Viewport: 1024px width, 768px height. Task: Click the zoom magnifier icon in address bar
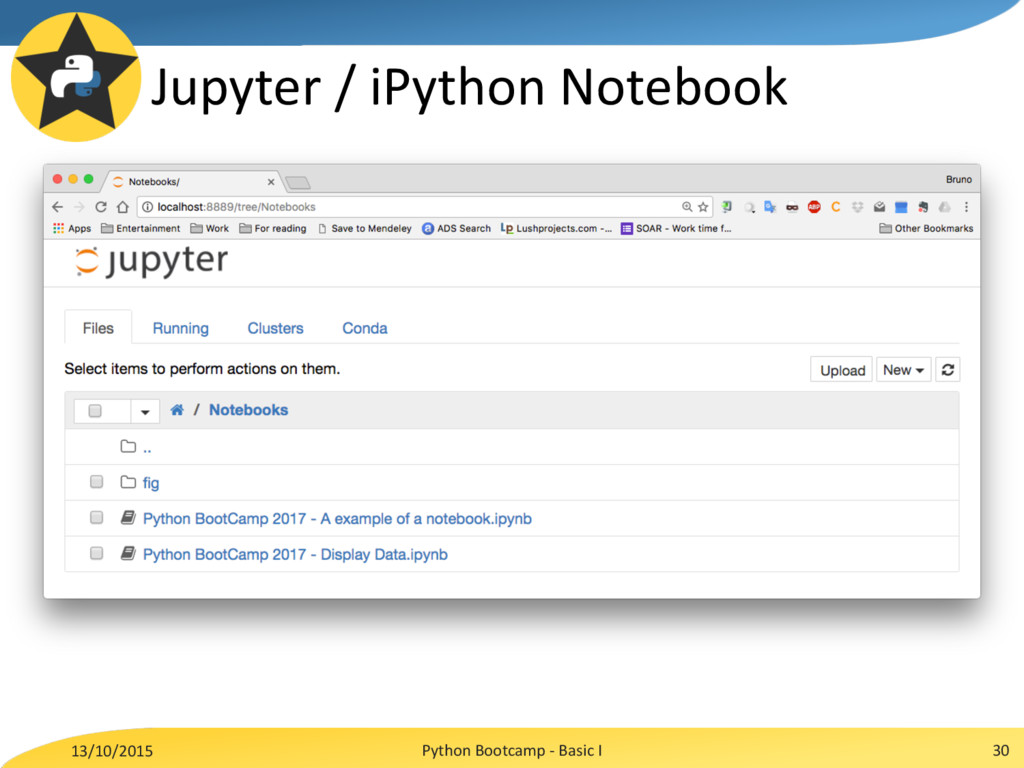[687, 207]
